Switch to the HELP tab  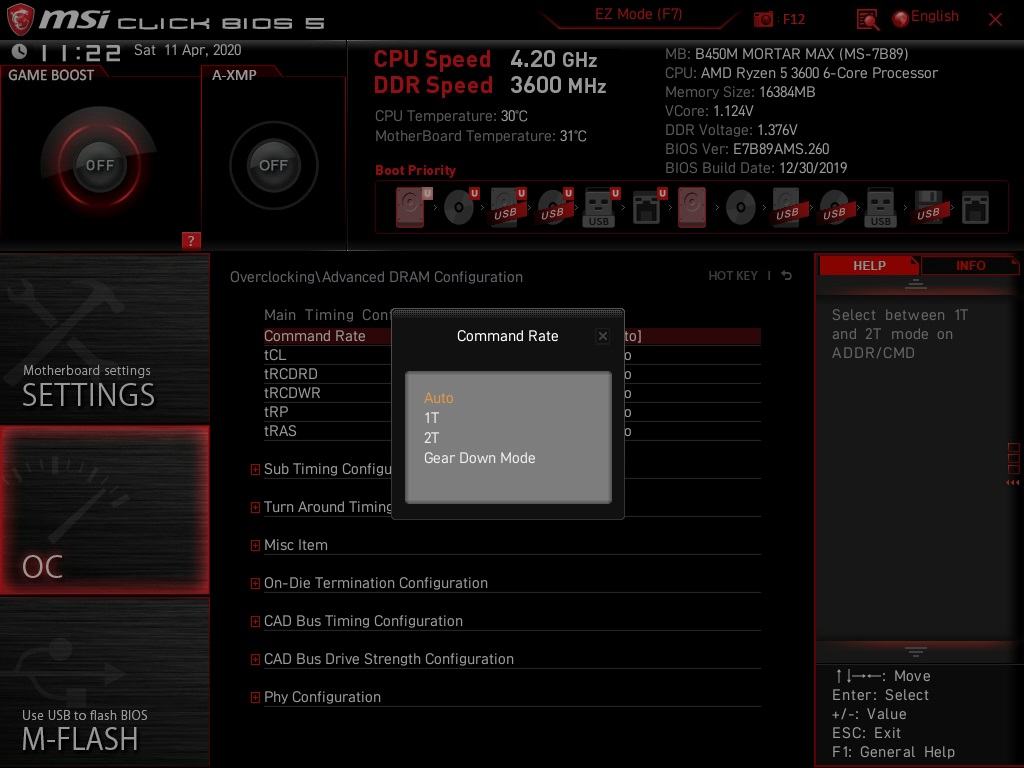869,266
